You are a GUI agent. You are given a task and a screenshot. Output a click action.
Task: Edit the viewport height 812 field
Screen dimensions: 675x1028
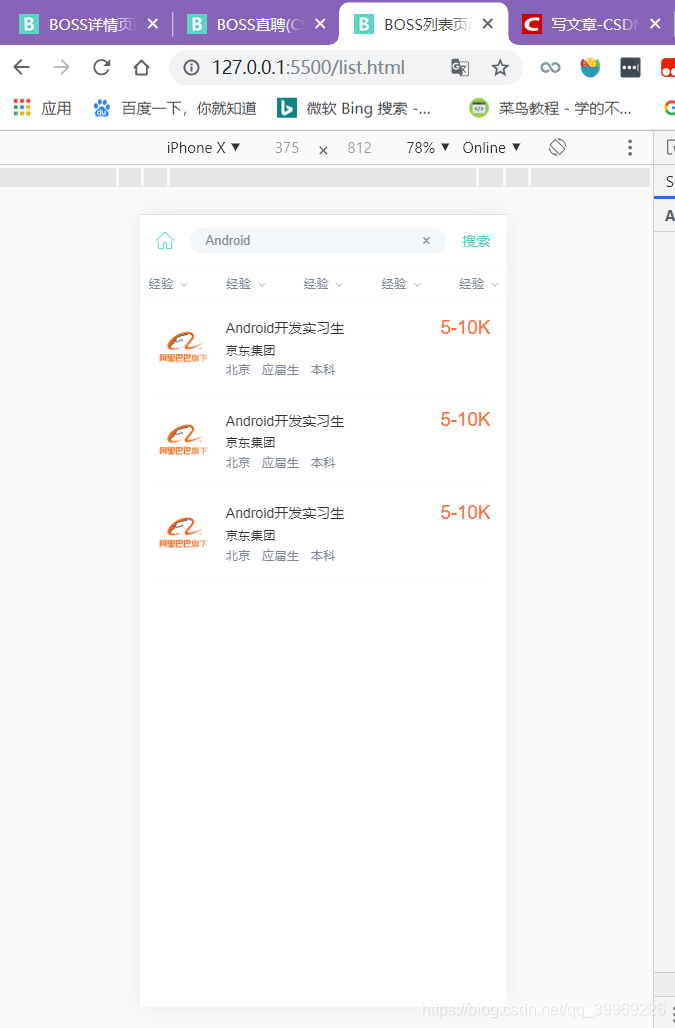(359, 148)
